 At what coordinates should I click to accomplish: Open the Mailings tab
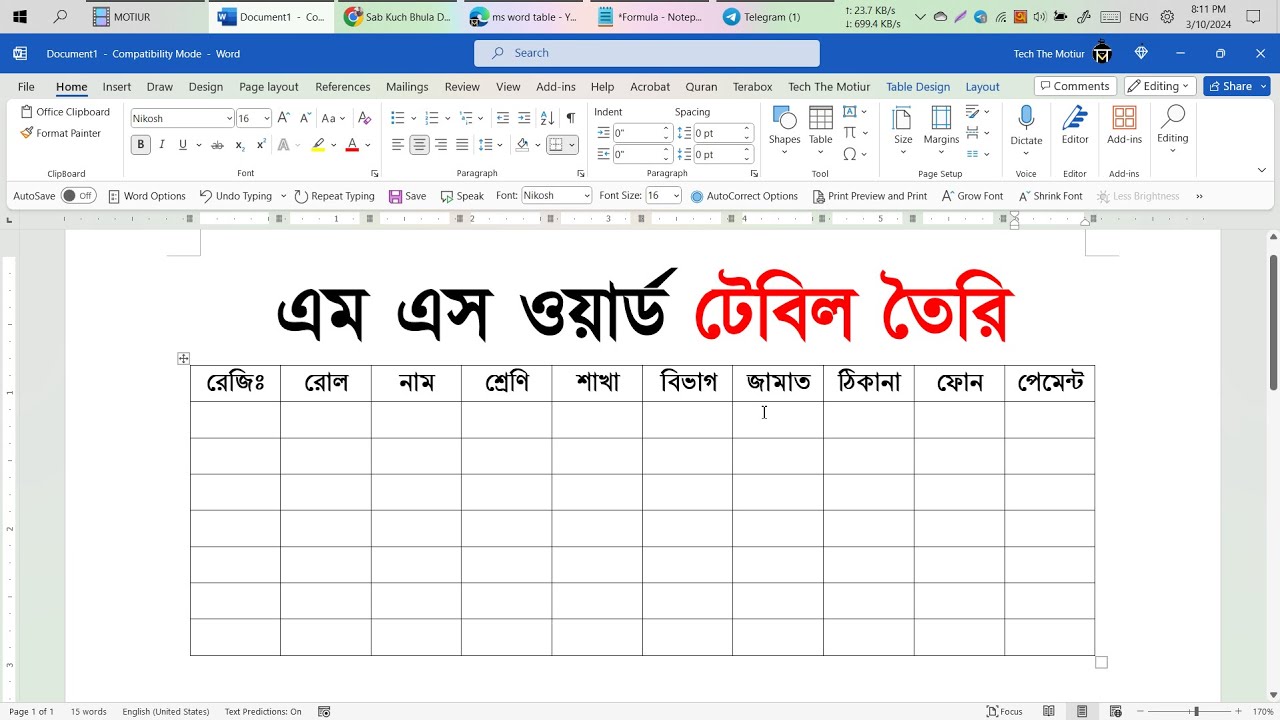coord(407,87)
